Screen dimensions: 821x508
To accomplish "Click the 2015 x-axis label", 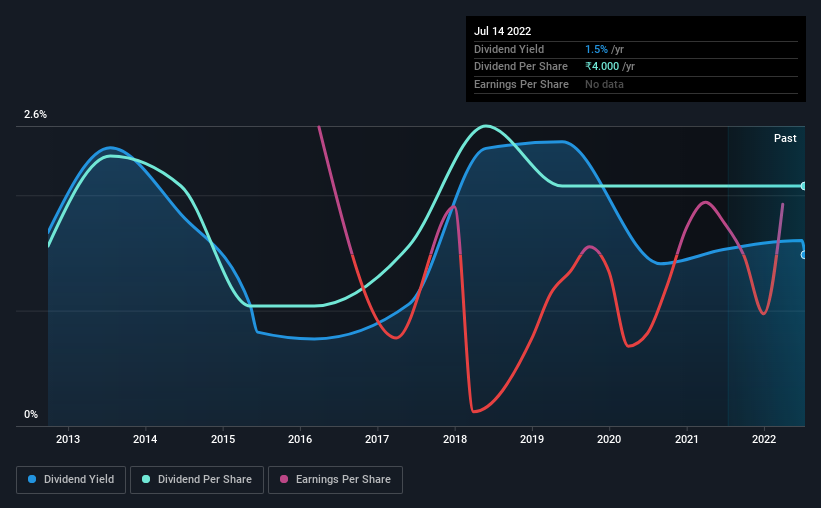I will point(223,439).
